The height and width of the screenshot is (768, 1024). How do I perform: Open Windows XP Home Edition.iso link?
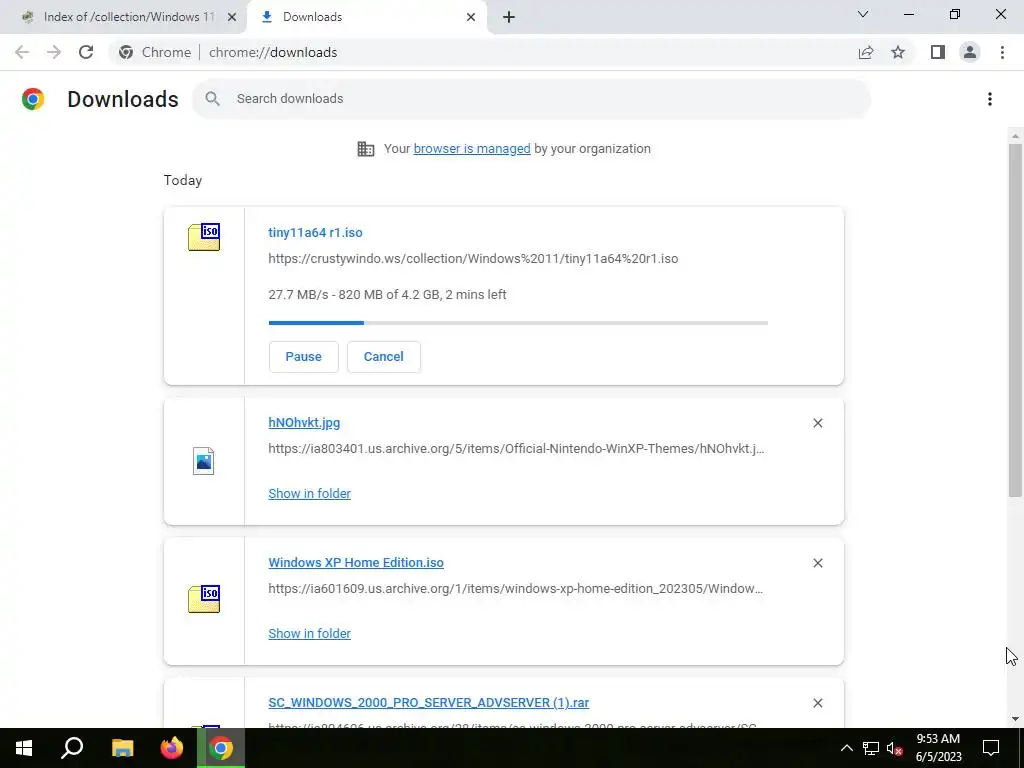356,562
